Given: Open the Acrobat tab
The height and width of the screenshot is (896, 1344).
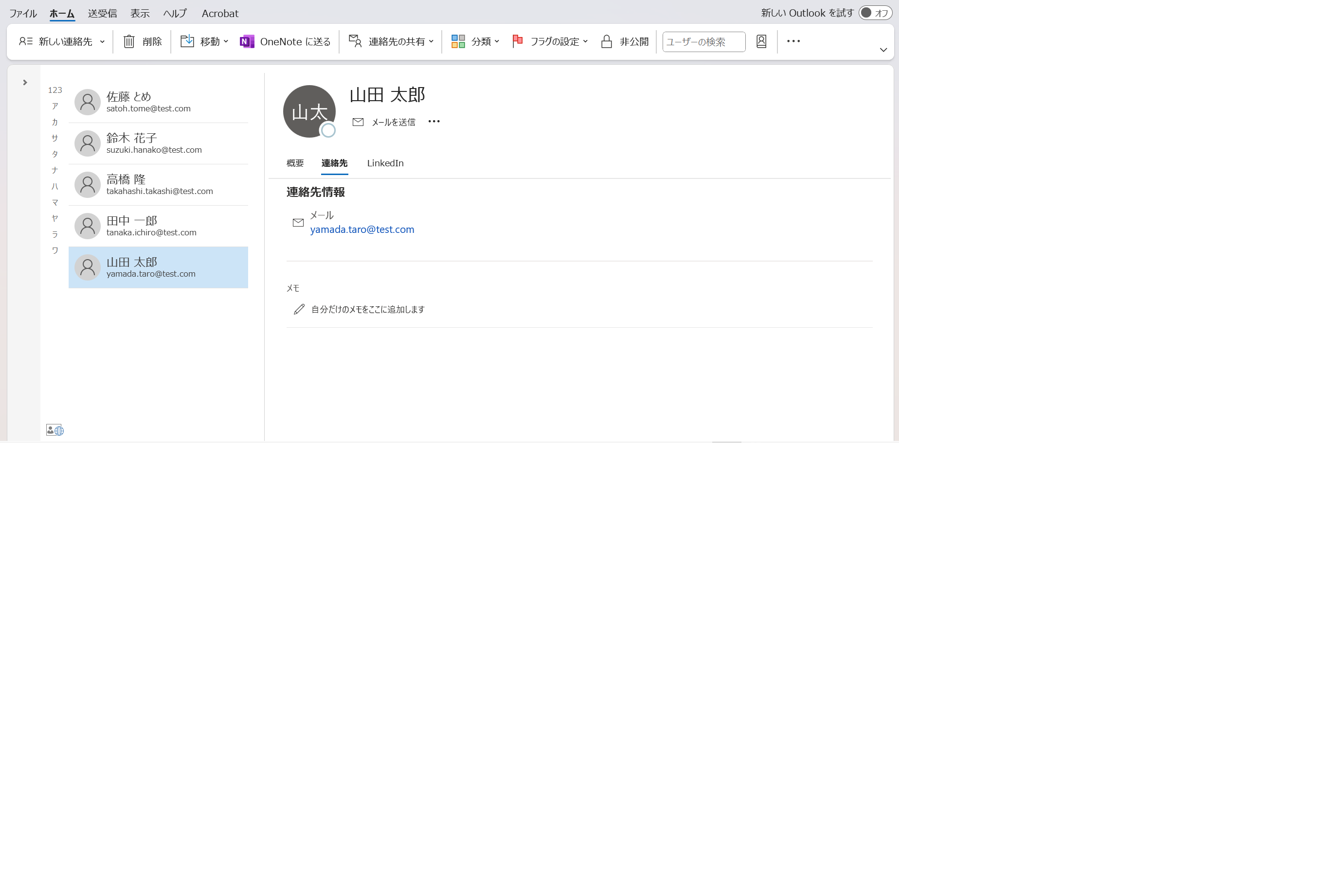Looking at the screenshot, I should coord(220,14).
